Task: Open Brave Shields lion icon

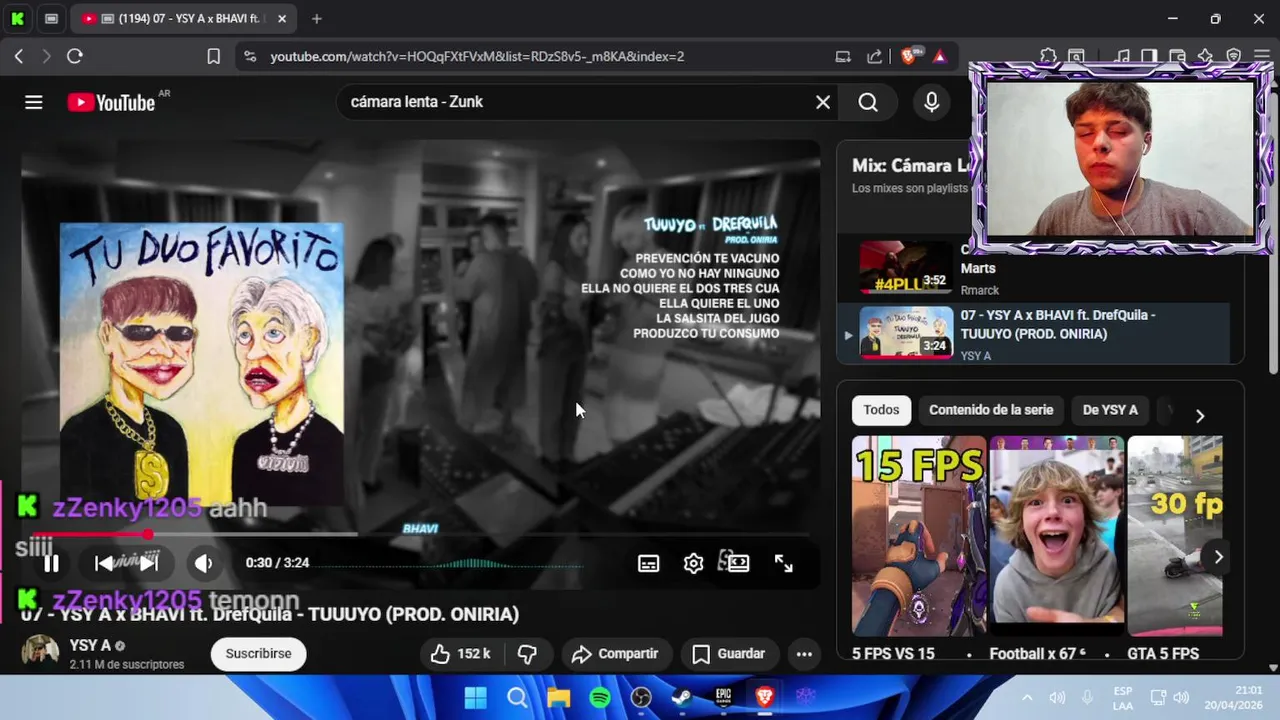Action: click(x=909, y=56)
